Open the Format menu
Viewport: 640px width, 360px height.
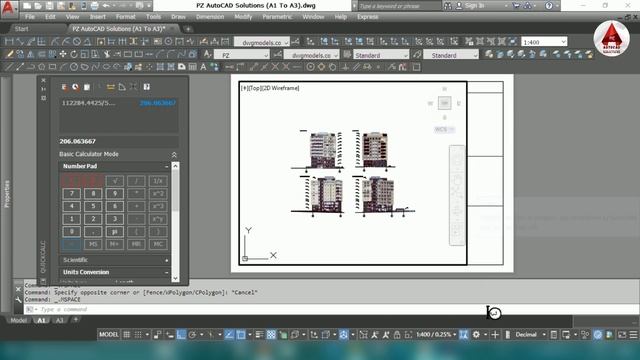[x=125, y=17]
